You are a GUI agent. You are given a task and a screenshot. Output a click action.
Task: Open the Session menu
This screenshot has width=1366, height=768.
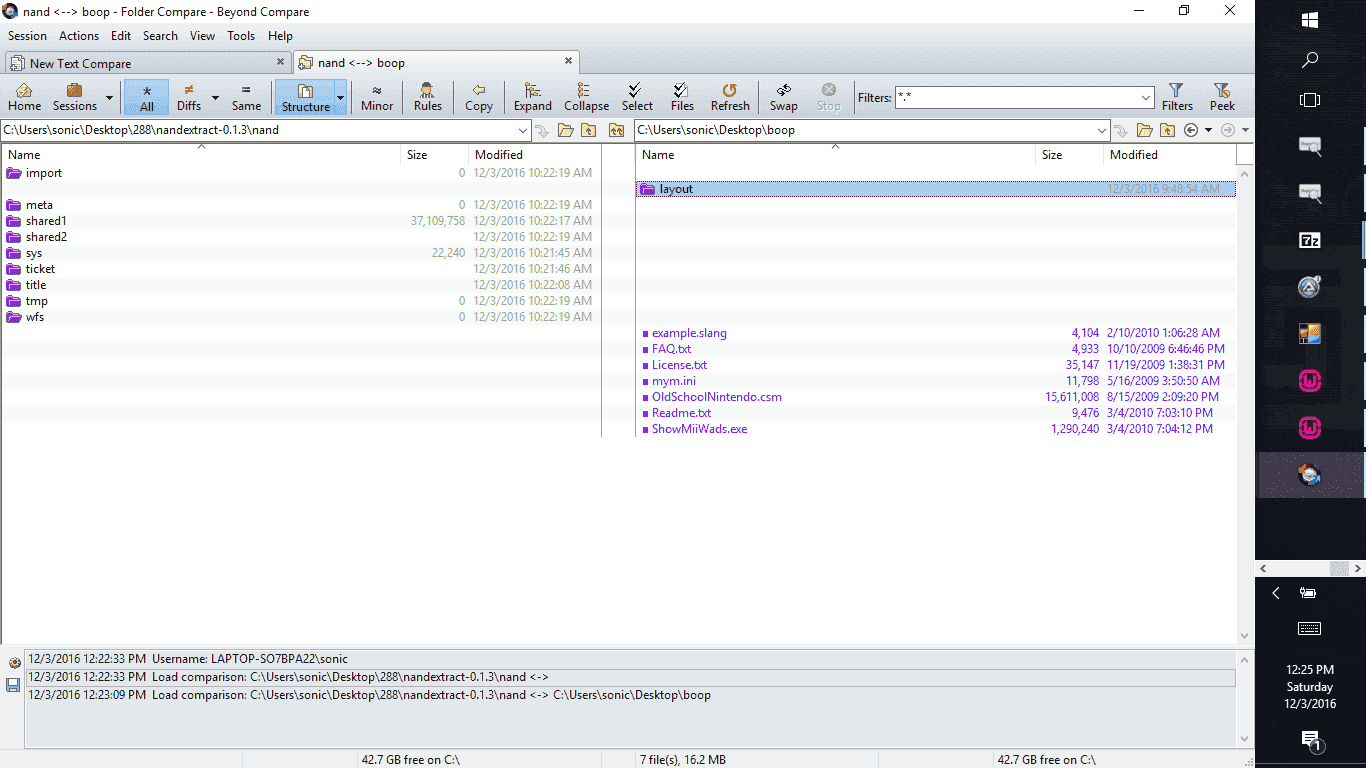27,36
